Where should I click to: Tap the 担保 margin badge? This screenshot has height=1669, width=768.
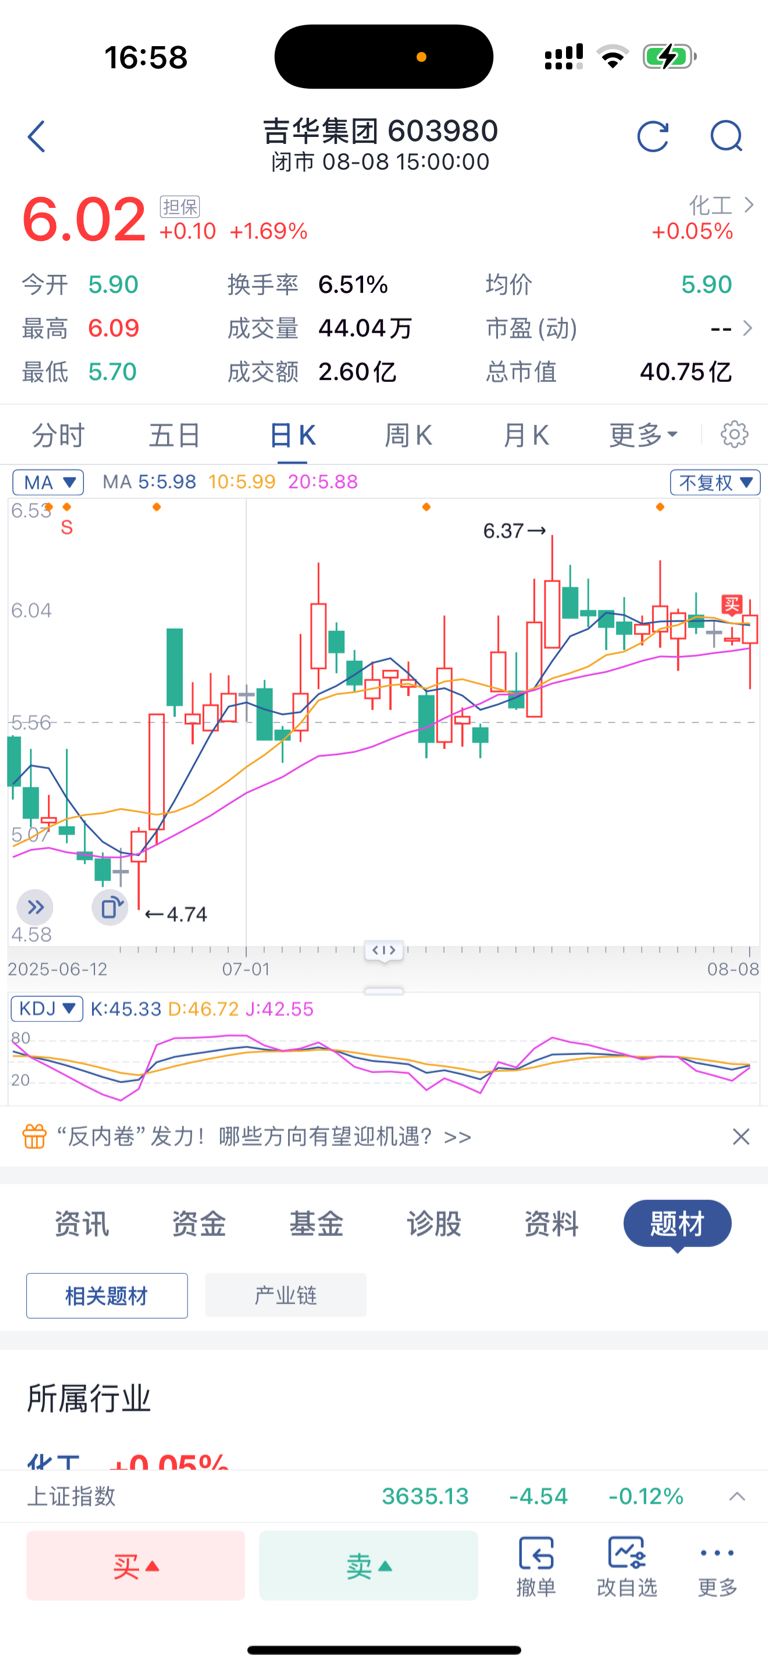(180, 207)
